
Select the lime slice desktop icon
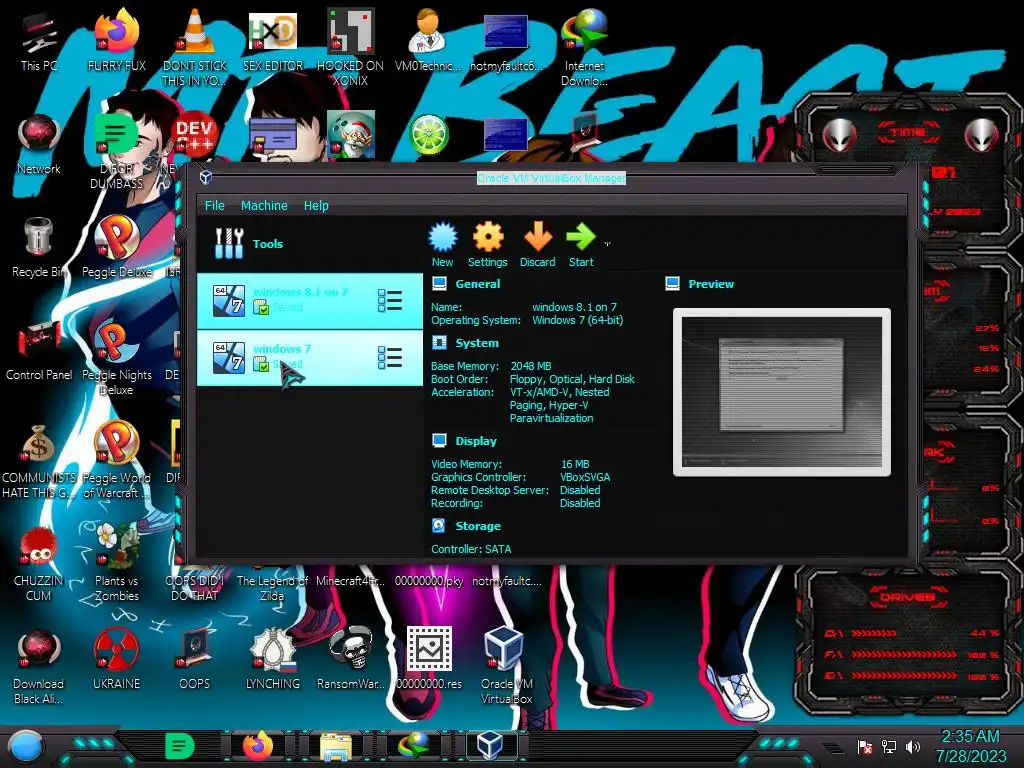coord(428,135)
